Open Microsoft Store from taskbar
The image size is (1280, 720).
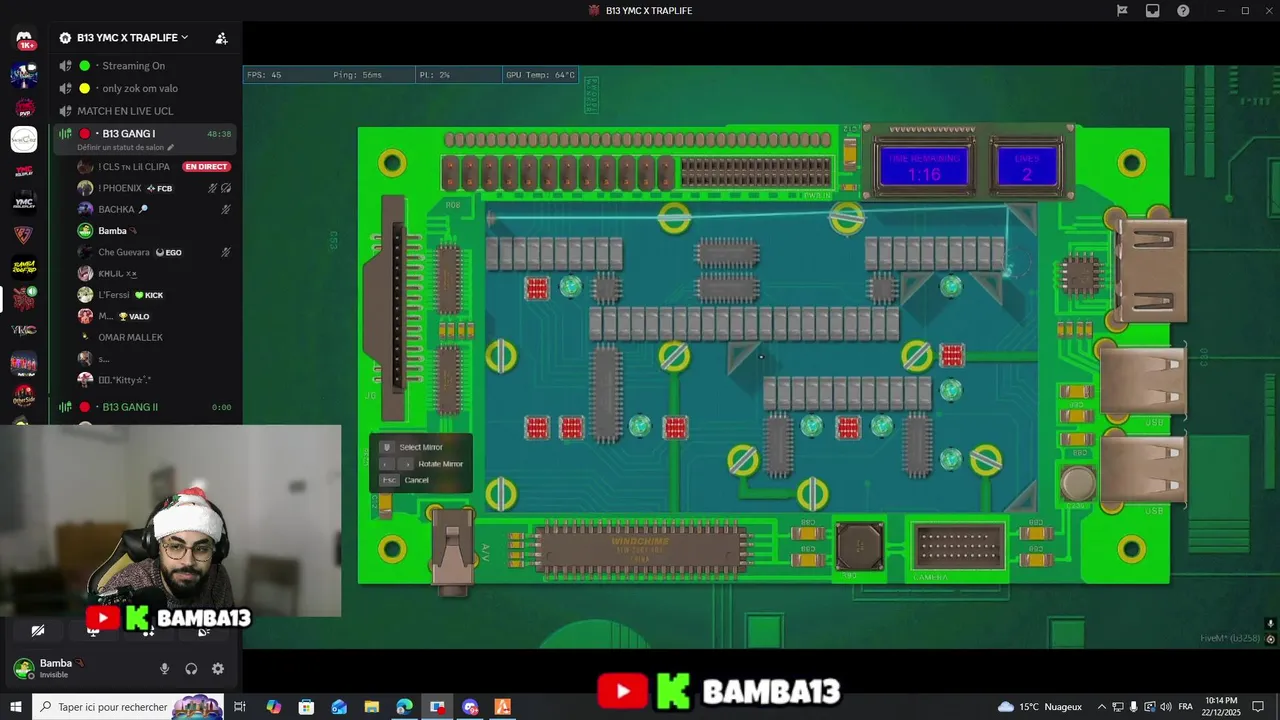pyautogui.click(x=306, y=707)
